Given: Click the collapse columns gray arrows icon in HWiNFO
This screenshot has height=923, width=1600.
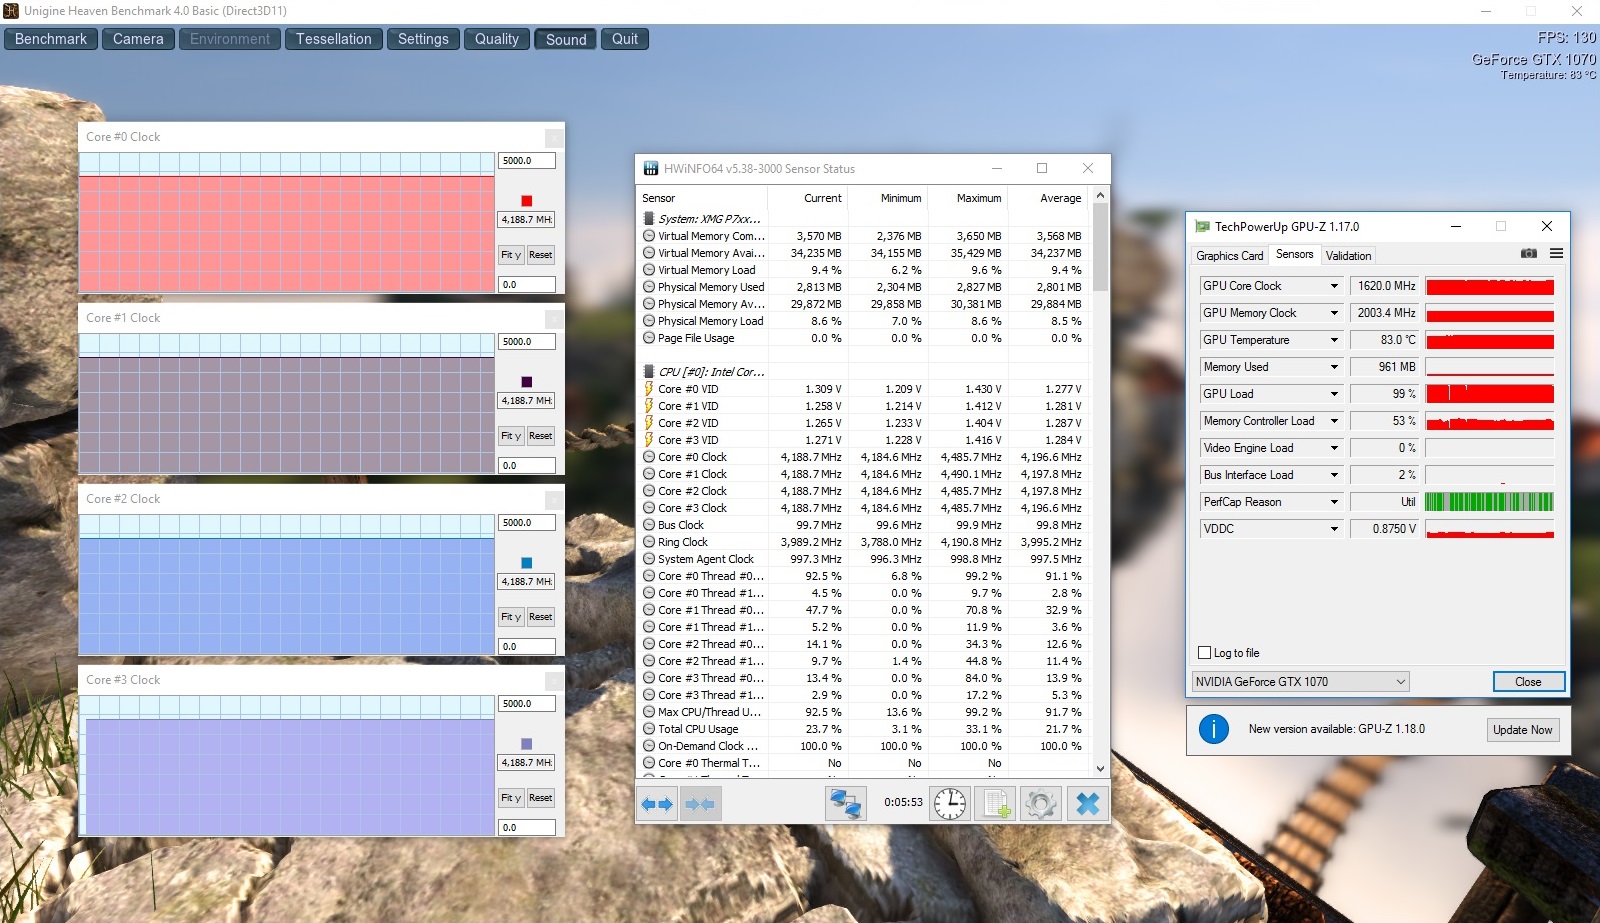Looking at the screenshot, I should point(700,804).
